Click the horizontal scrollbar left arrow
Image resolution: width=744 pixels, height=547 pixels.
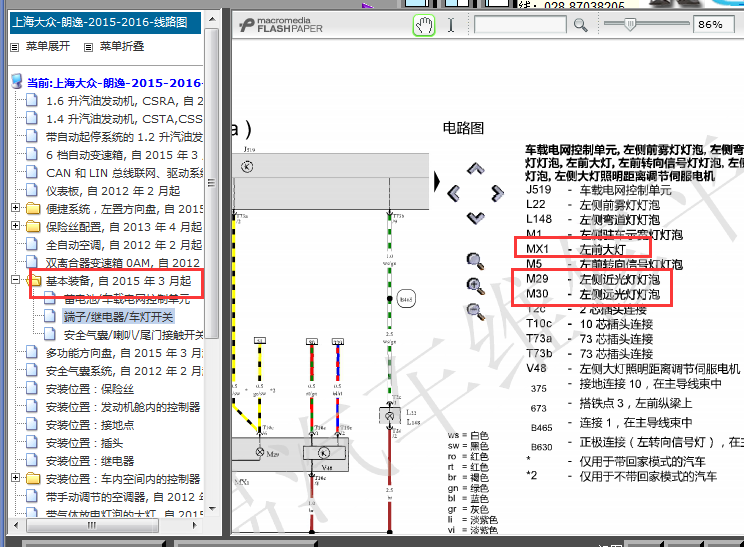[16, 525]
